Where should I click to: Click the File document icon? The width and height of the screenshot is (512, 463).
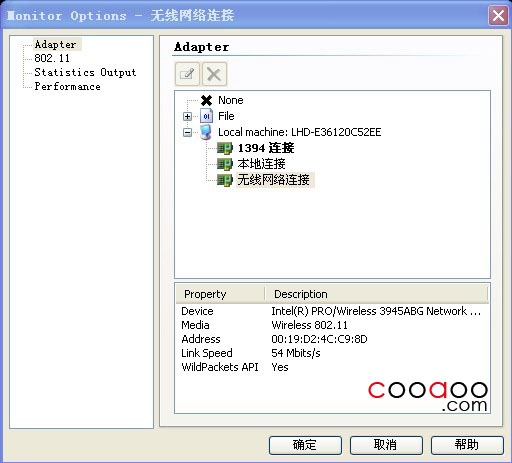point(206,116)
